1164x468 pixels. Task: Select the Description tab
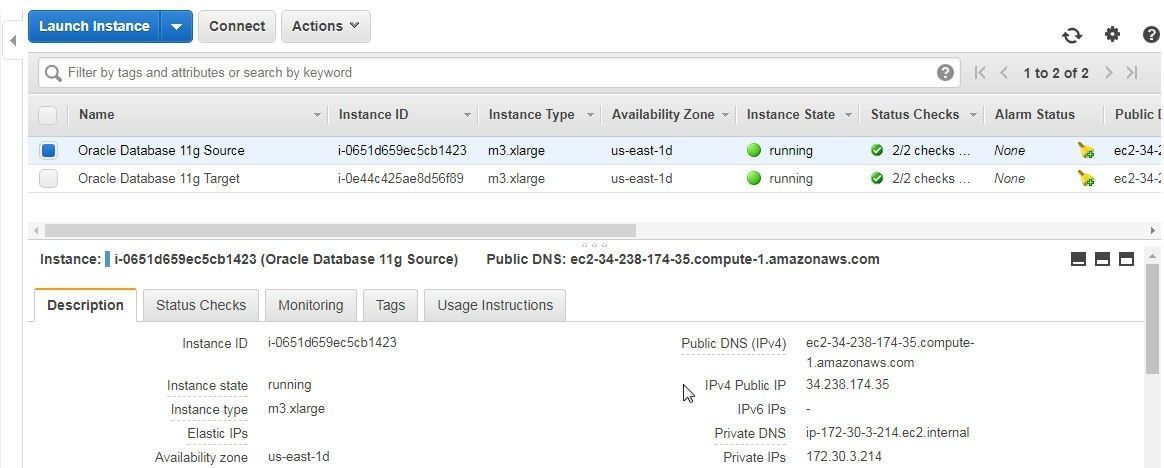click(x=85, y=305)
